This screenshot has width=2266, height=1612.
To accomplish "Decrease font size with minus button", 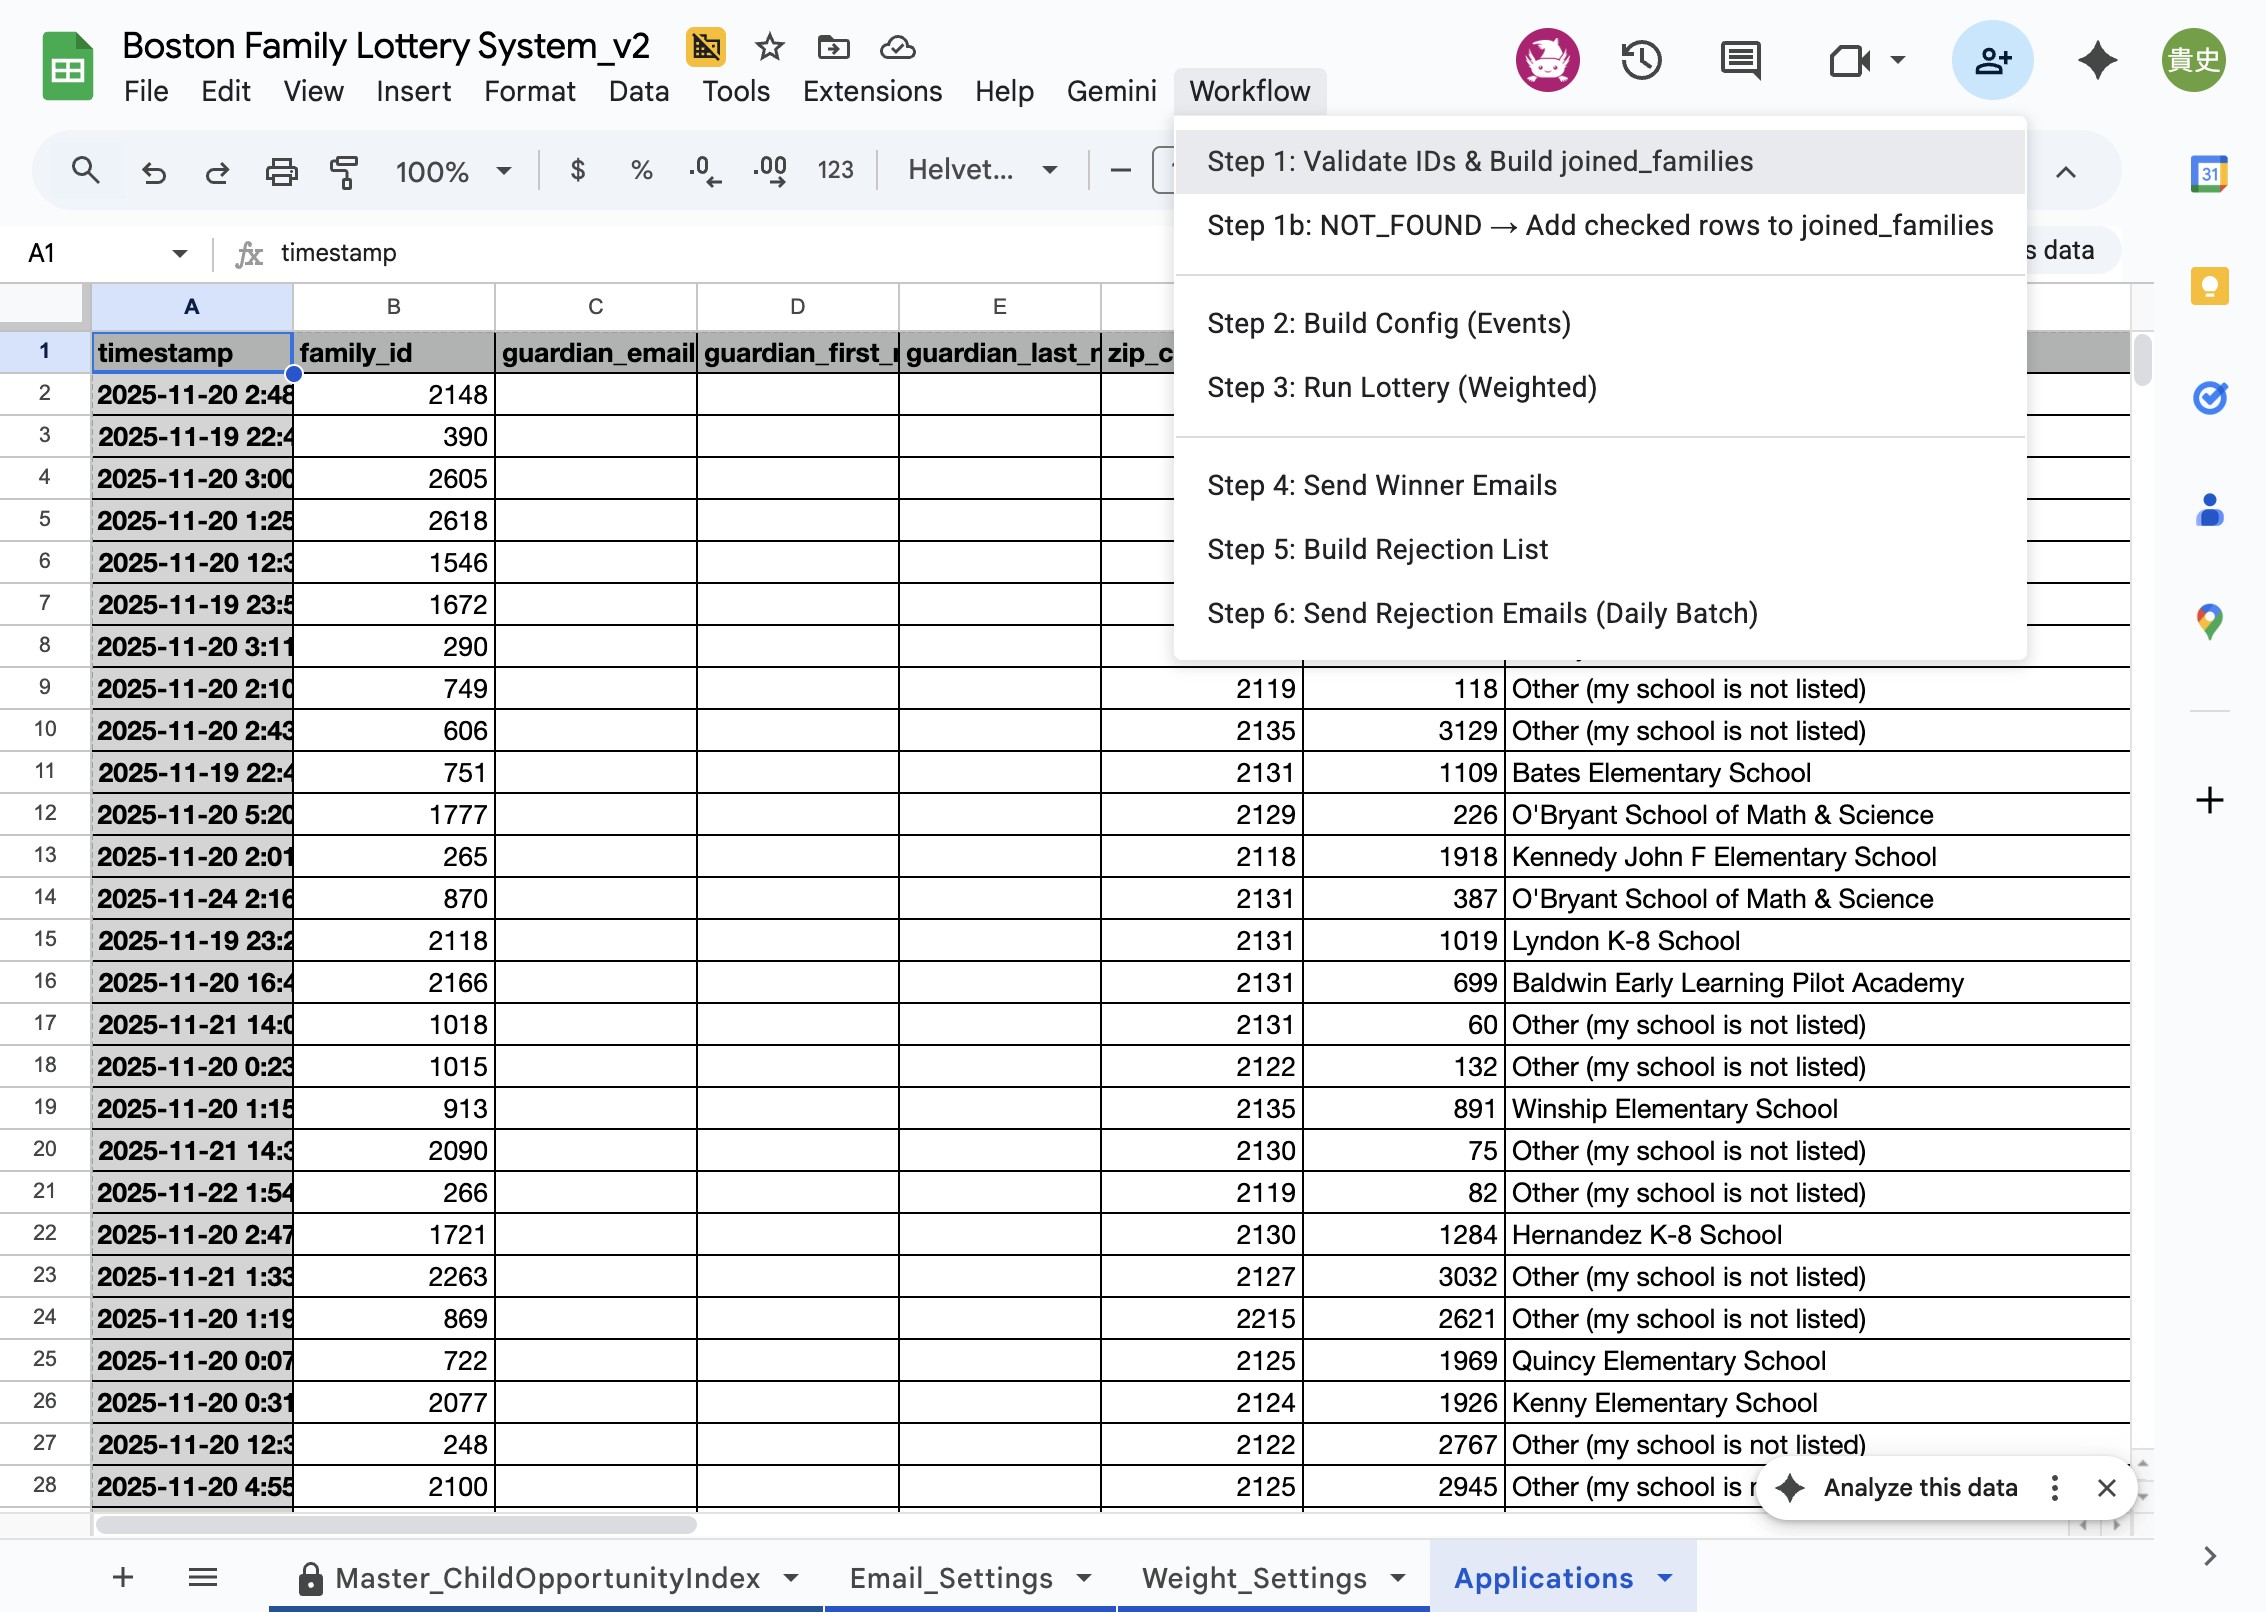I will (x=1121, y=171).
